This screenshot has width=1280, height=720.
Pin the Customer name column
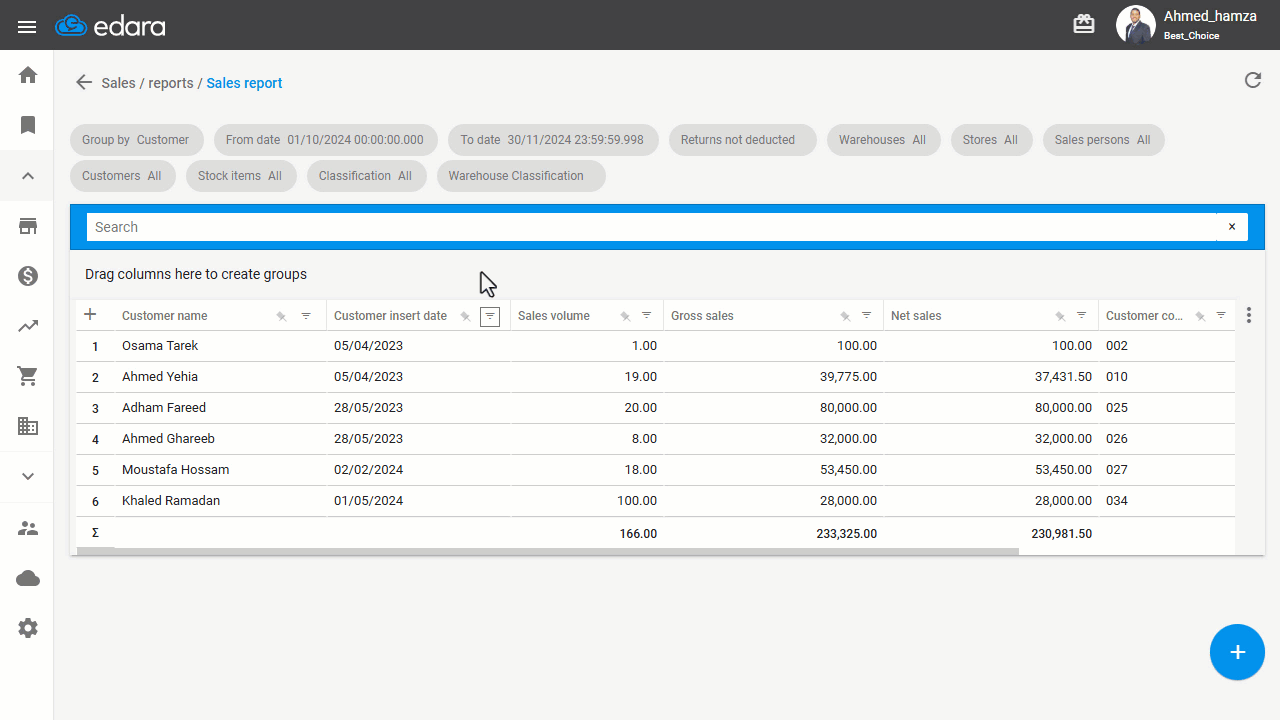tap(282, 316)
